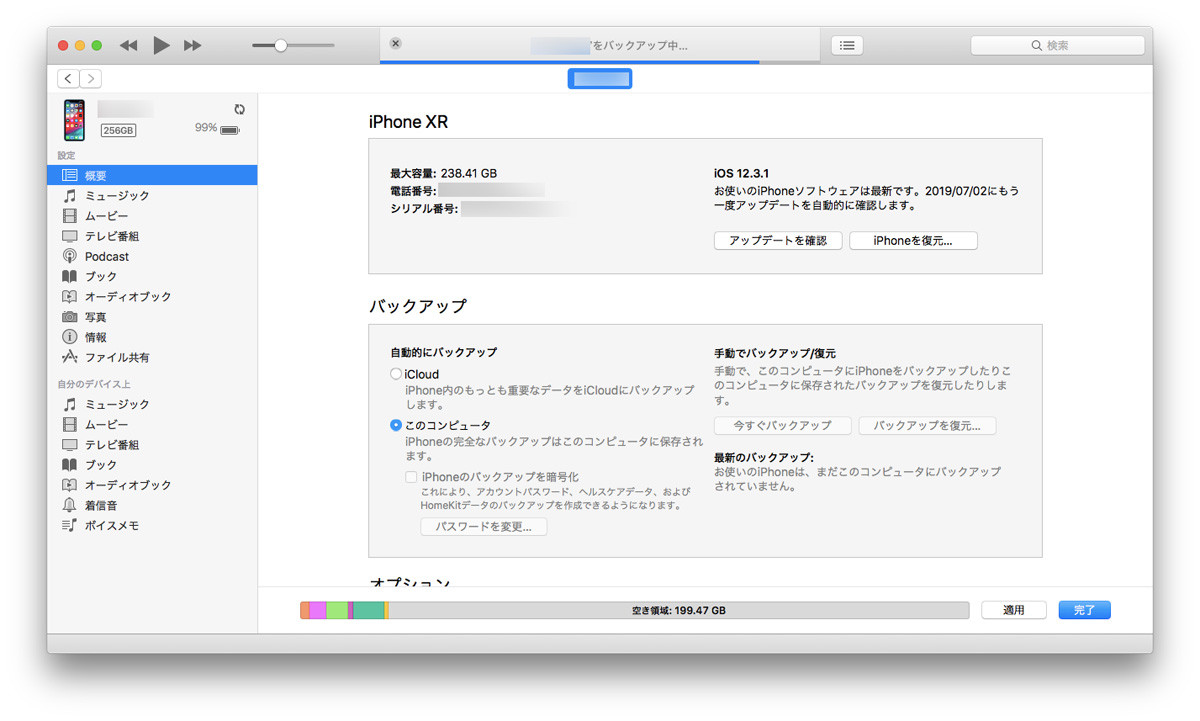Click the バックアップを復元... button

pyautogui.click(x=927, y=426)
